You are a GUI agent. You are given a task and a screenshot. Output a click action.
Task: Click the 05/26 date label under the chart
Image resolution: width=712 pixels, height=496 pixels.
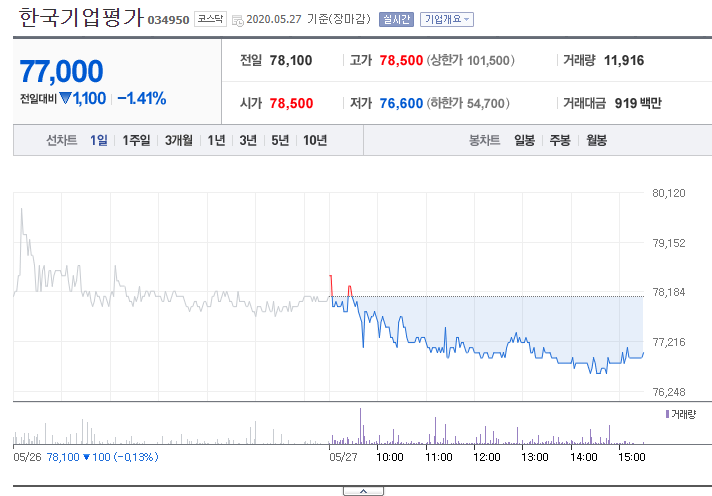point(27,457)
